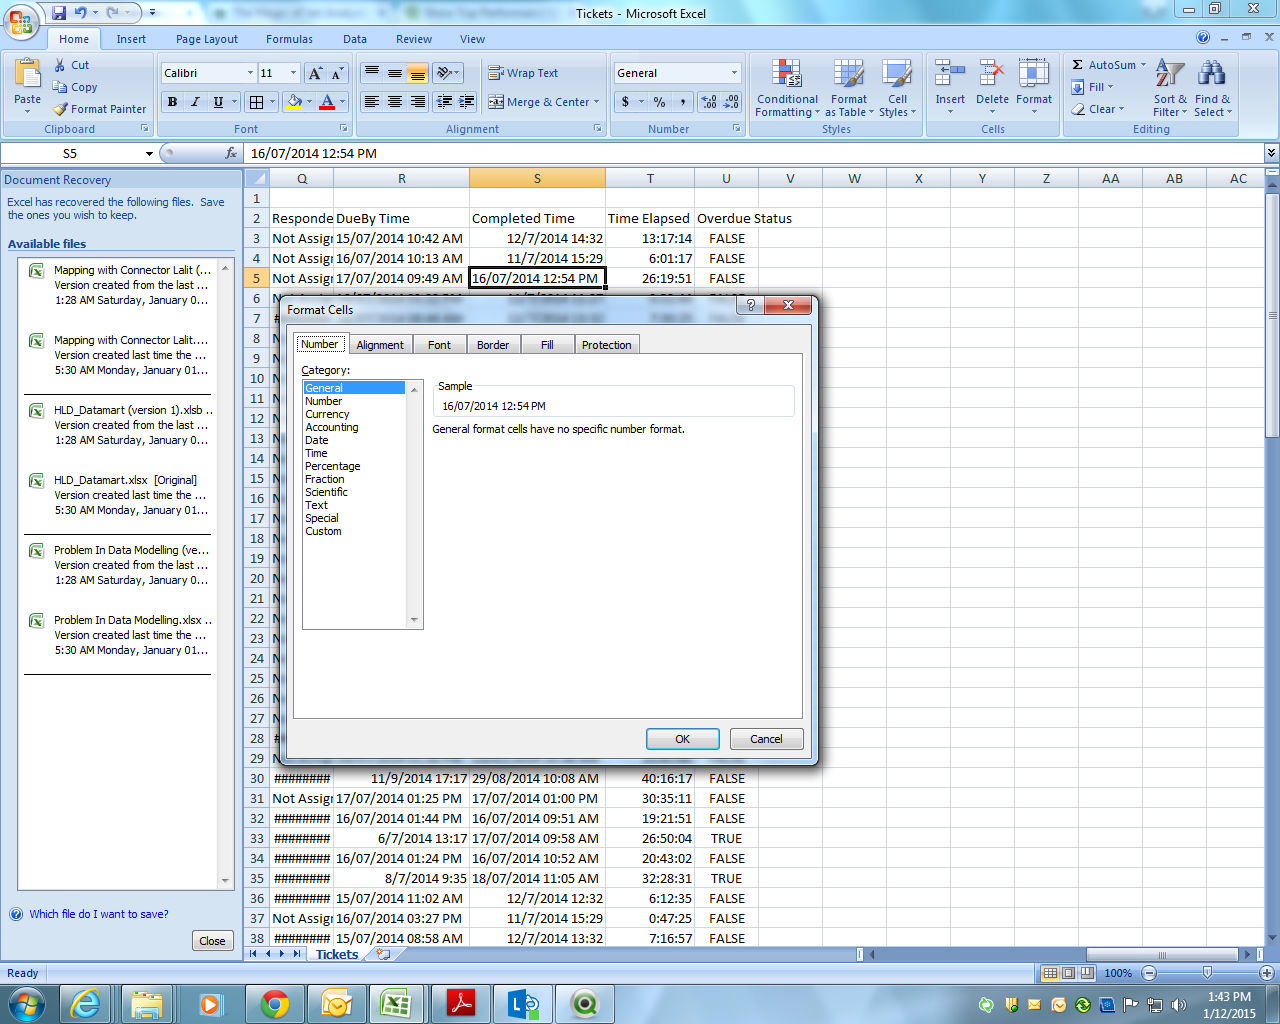The width and height of the screenshot is (1280, 1024).
Task: Increase font size with Grow Font
Action: point(315,73)
